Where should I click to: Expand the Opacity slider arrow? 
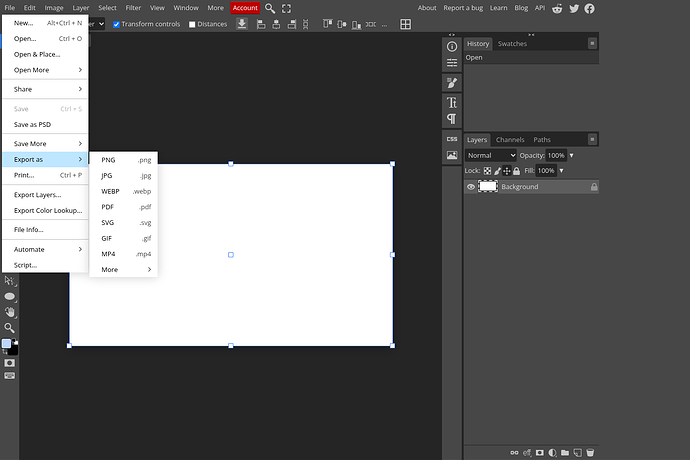pyautogui.click(x=570, y=156)
